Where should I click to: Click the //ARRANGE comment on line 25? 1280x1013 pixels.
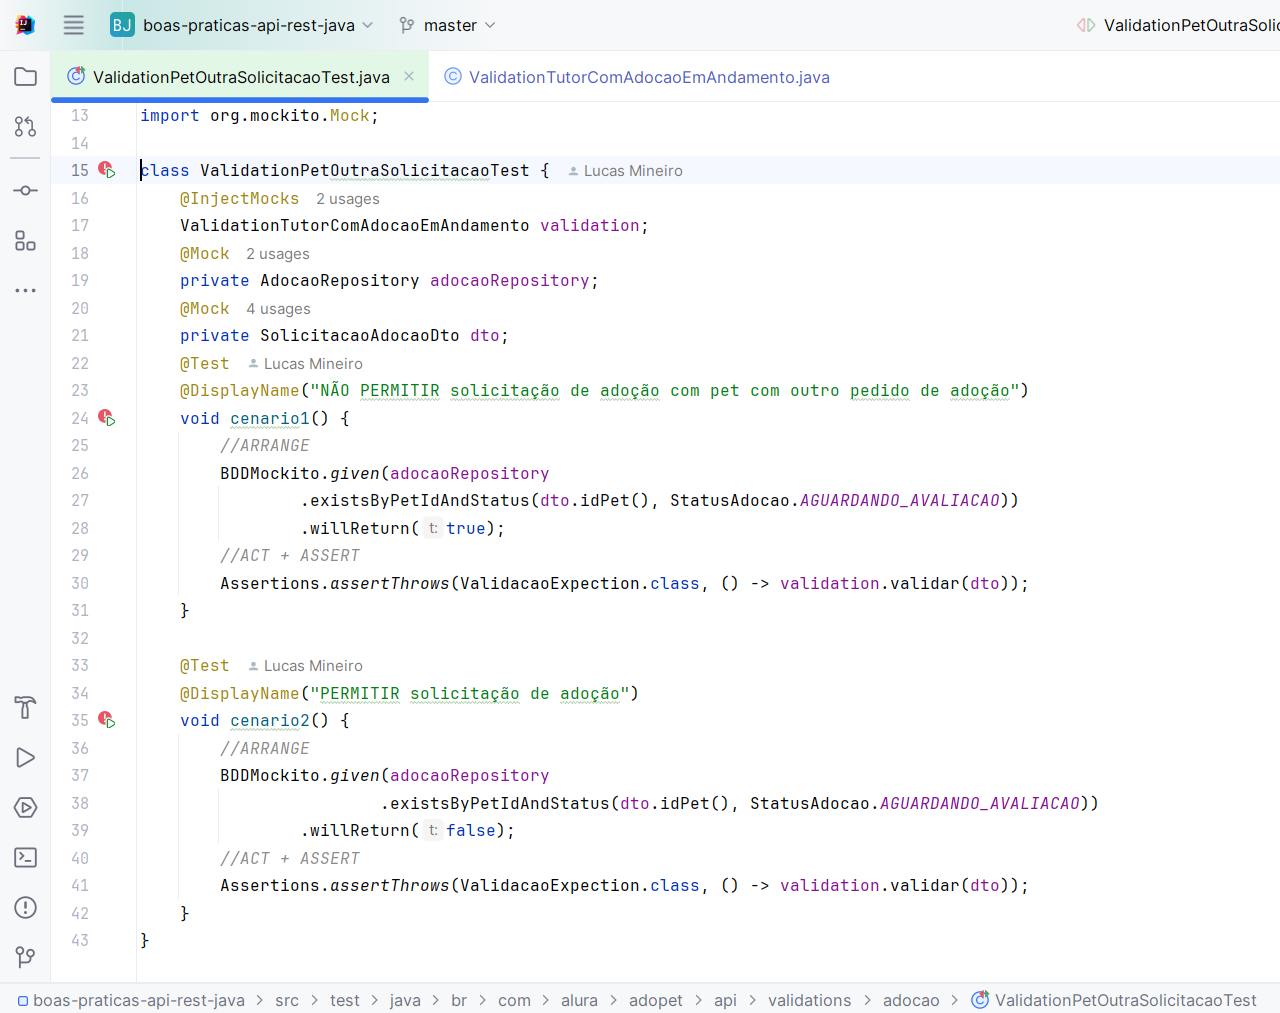tap(265, 446)
